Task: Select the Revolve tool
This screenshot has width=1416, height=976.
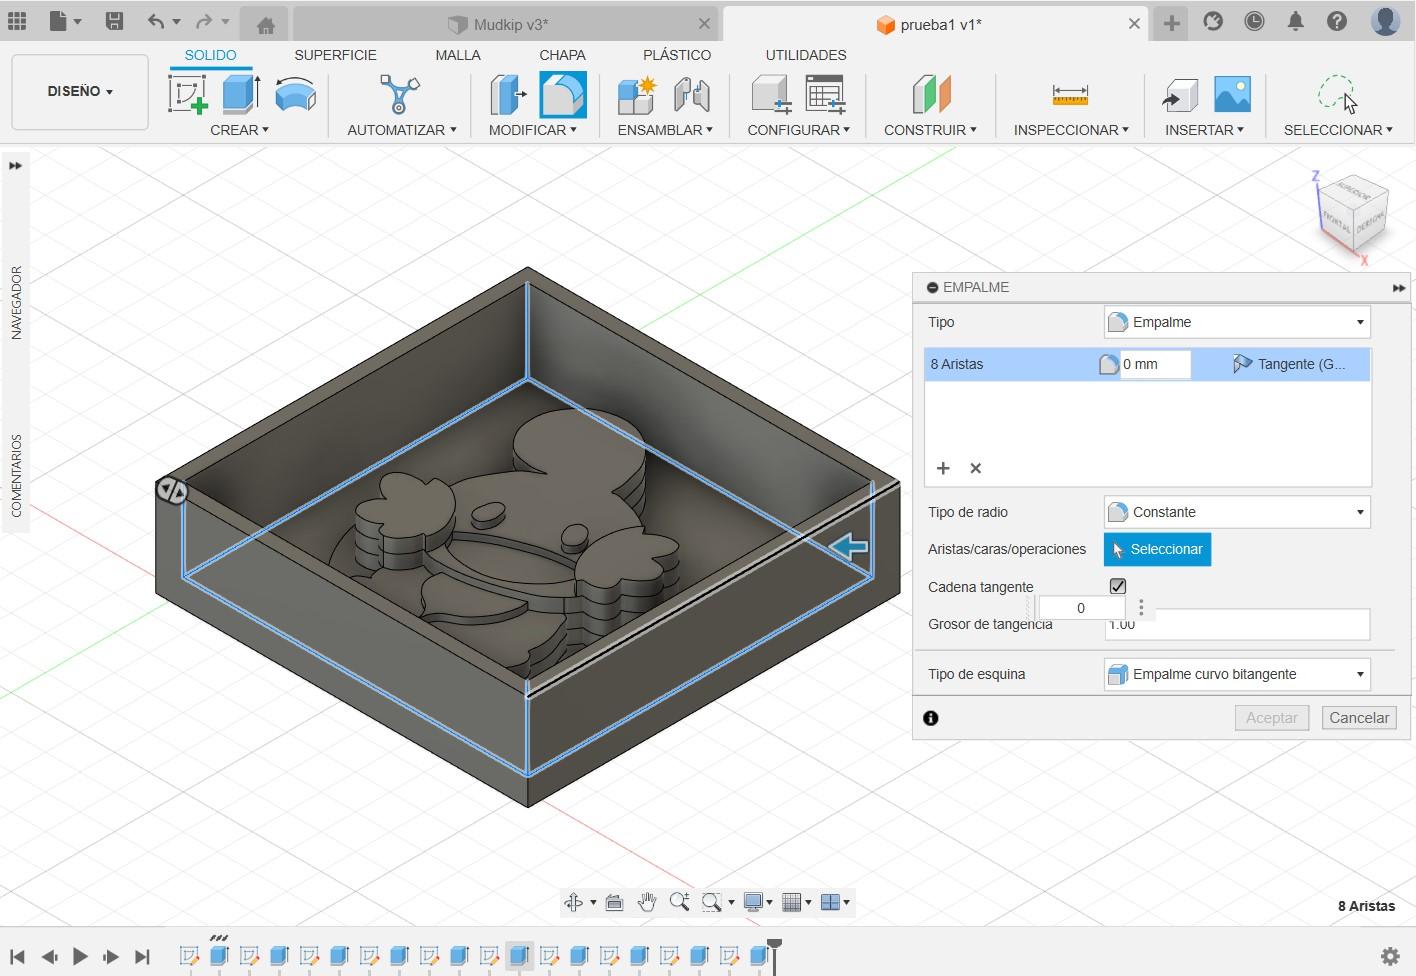Action: click(295, 94)
